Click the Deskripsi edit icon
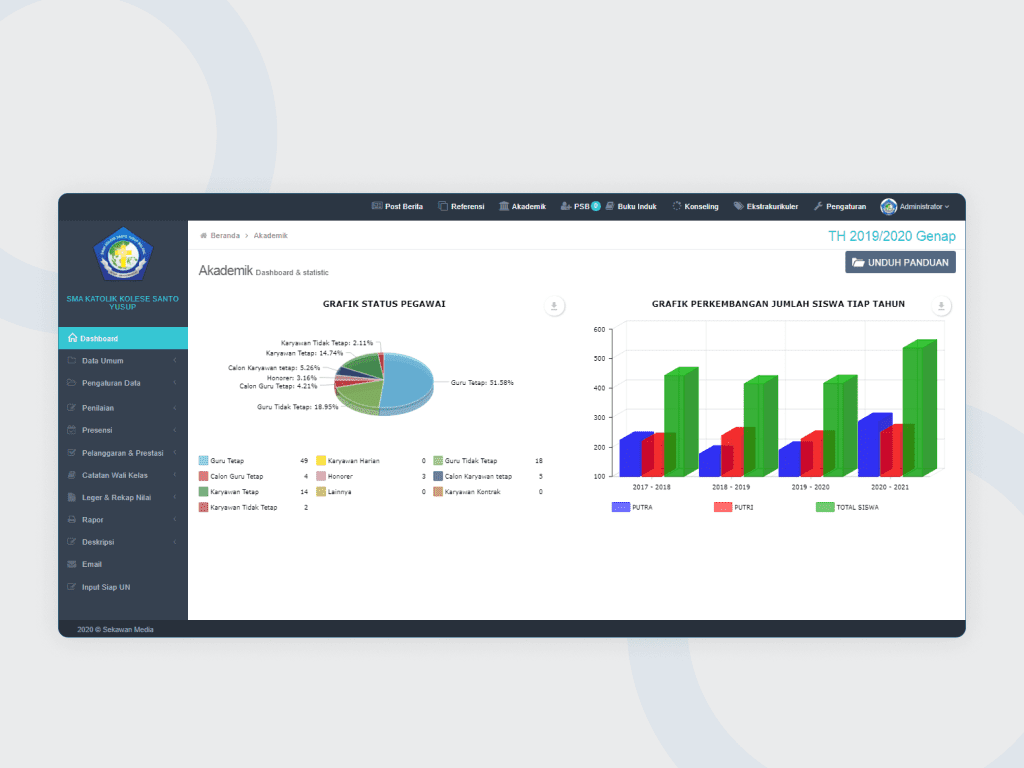Screen dimensions: 1024x768 pos(72,541)
